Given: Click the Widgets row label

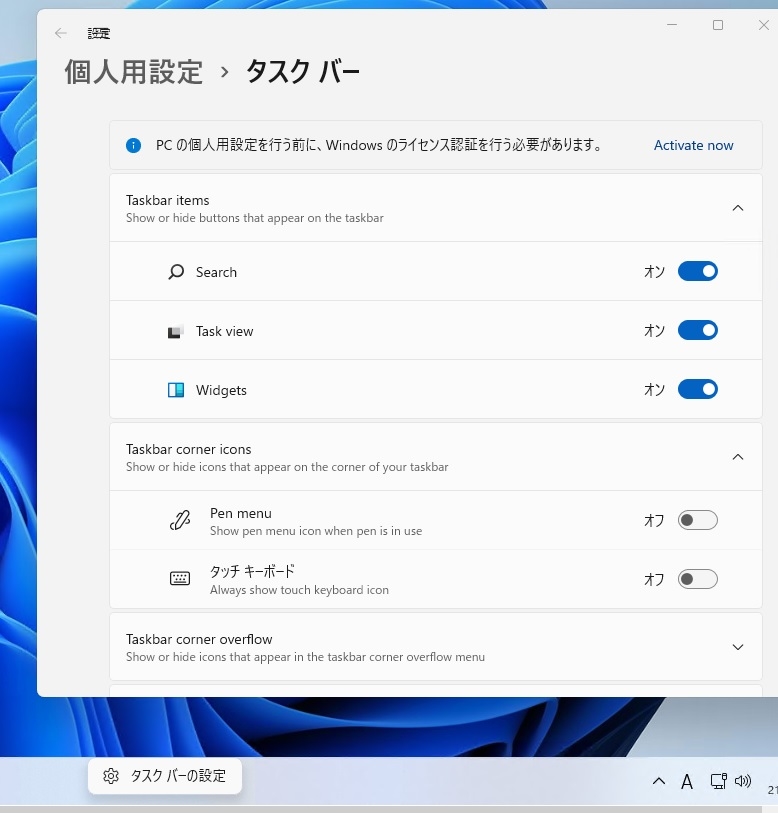Looking at the screenshot, I should click(221, 390).
